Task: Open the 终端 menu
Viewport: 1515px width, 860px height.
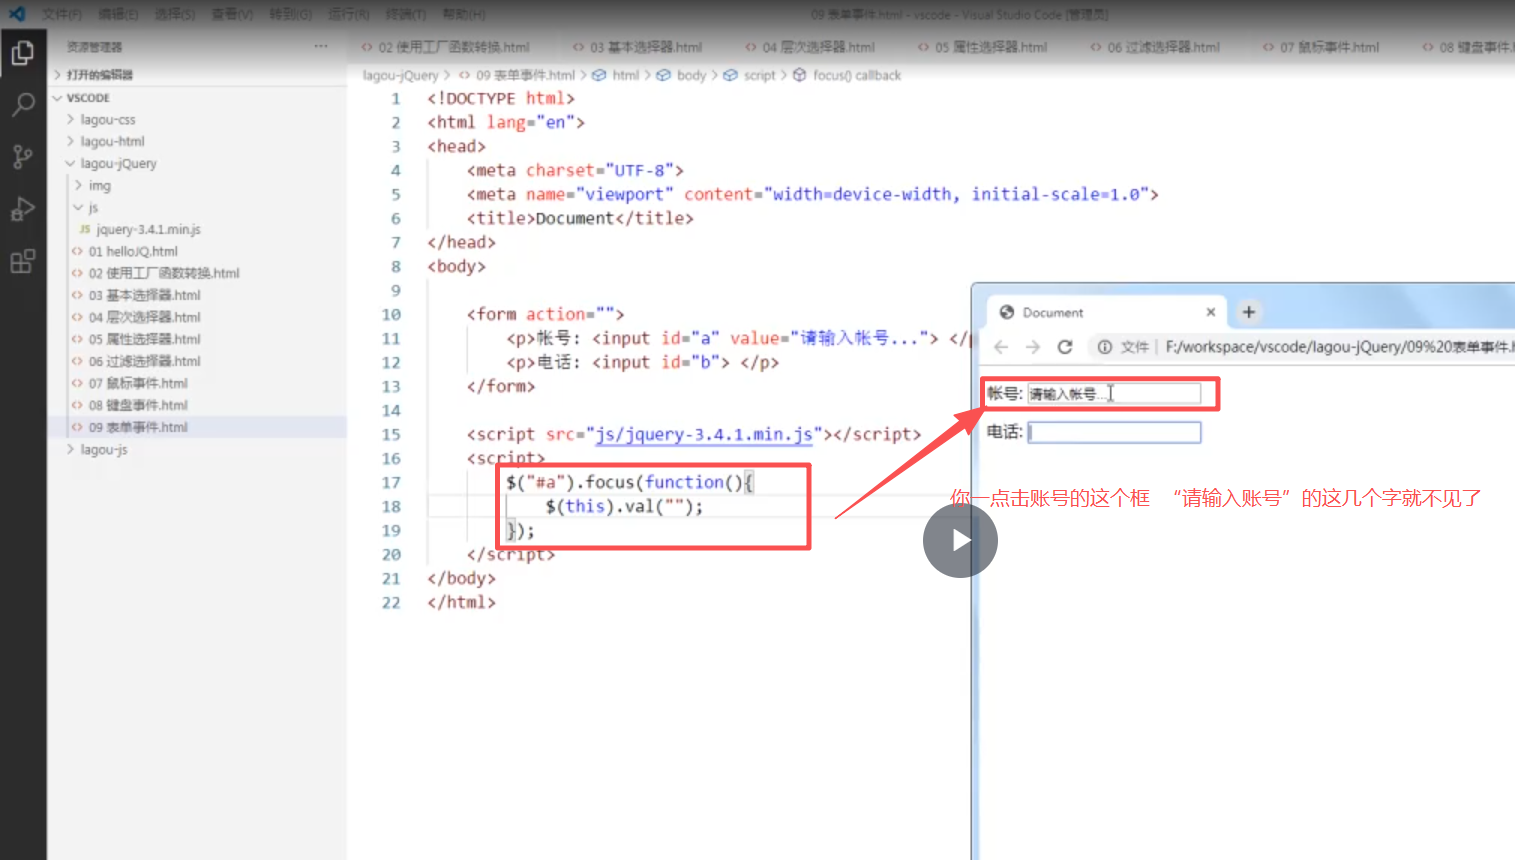Action: [x=405, y=14]
